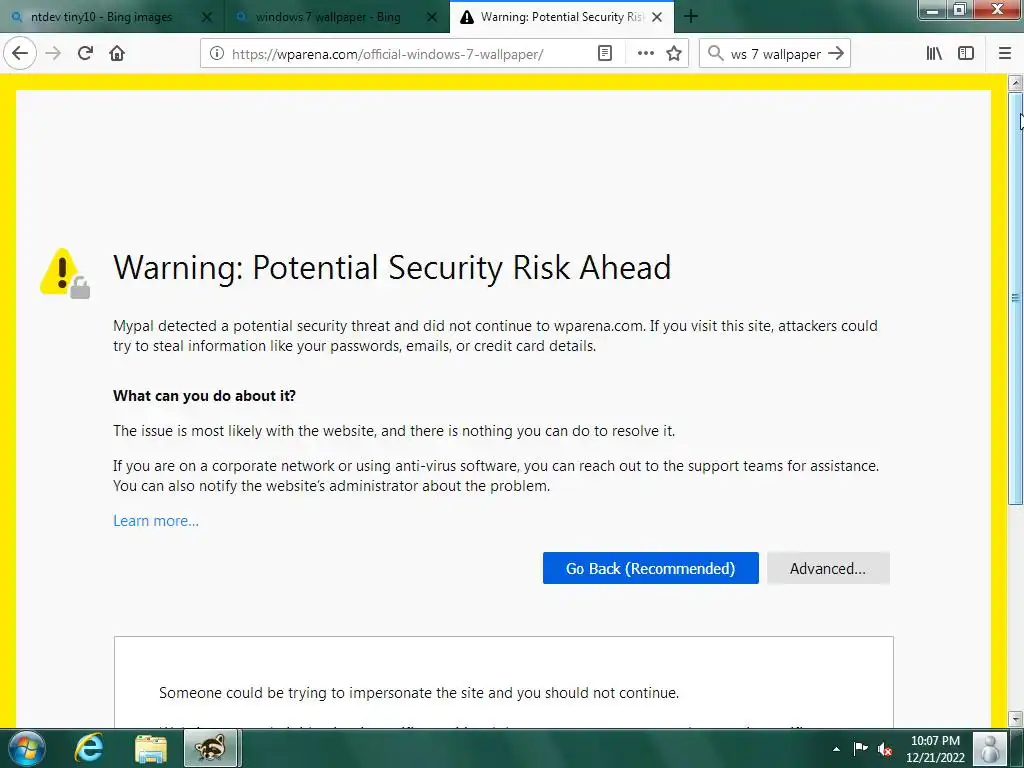Show site information icon in the URL bar

tap(217, 54)
